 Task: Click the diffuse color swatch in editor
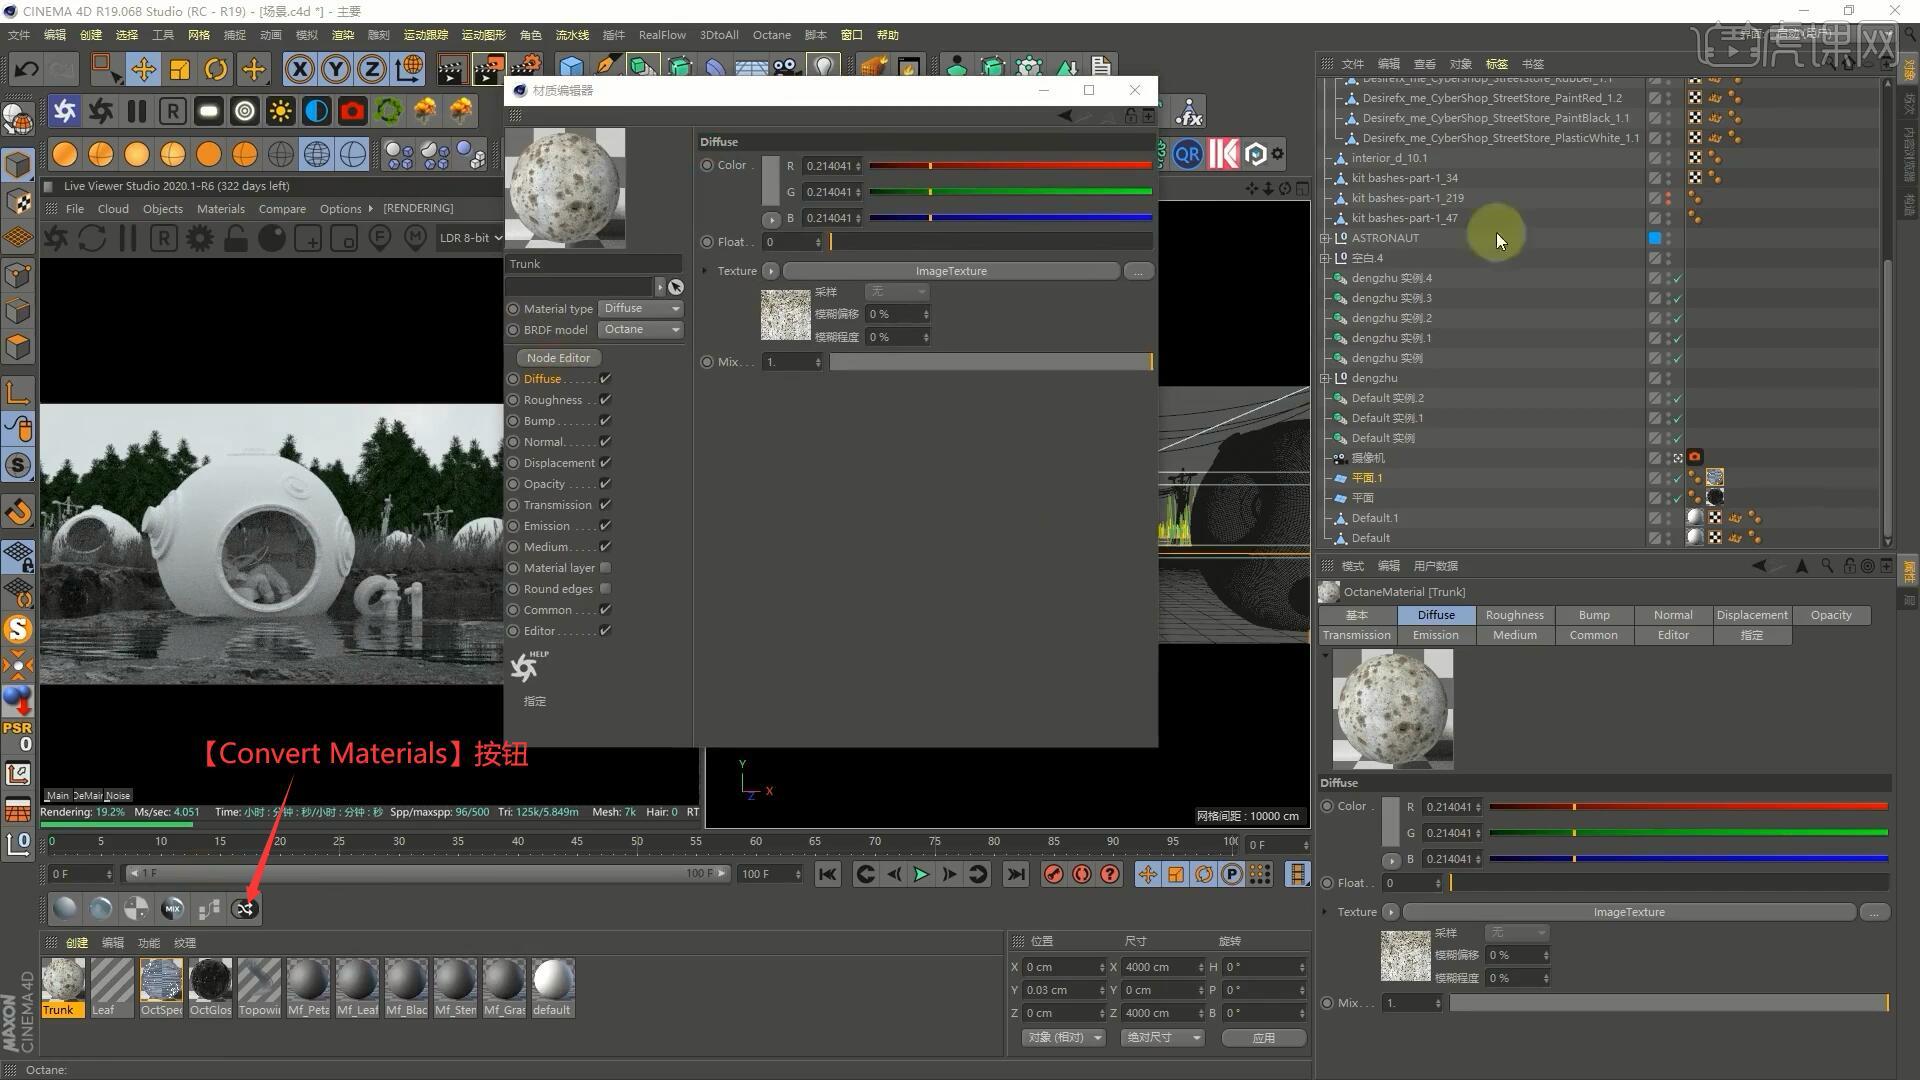pyautogui.click(x=770, y=180)
